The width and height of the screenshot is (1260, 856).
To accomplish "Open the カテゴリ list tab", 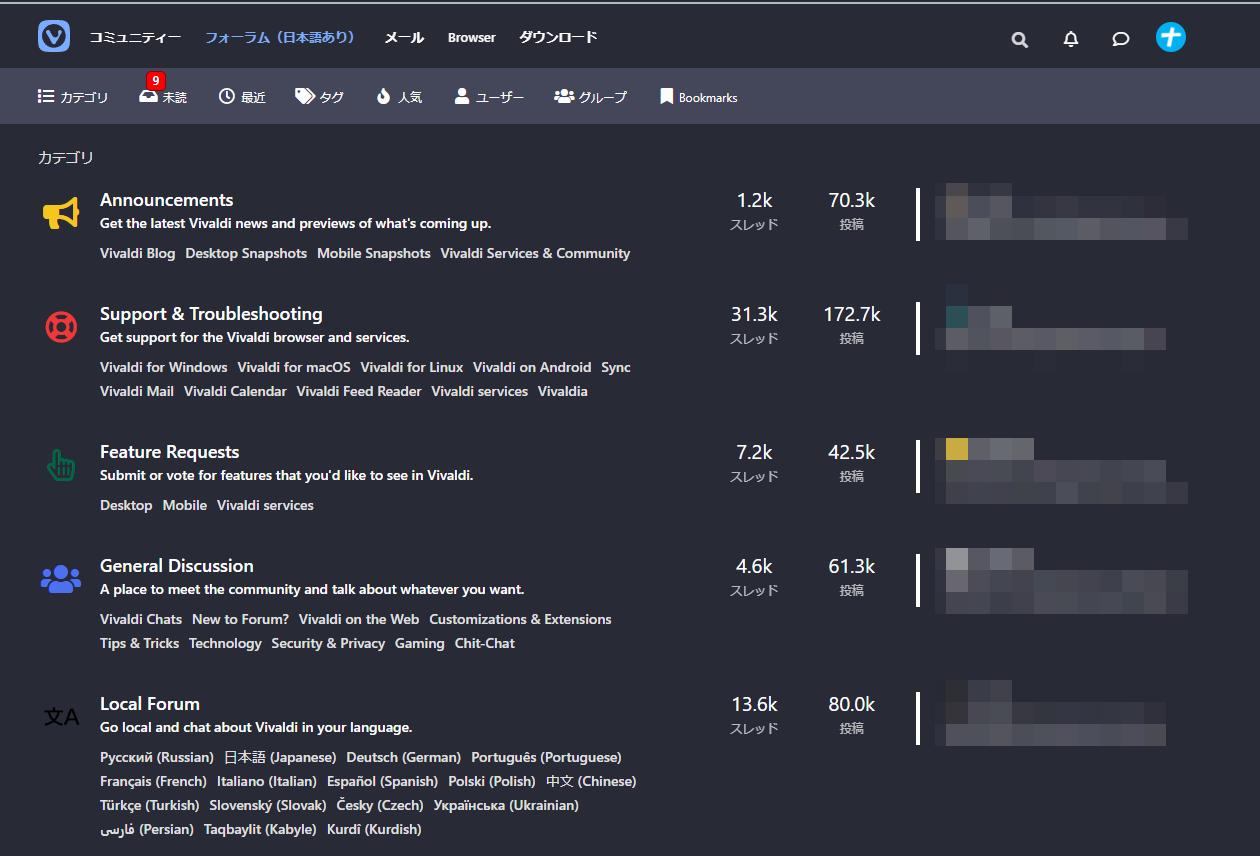I will pos(73,97).
